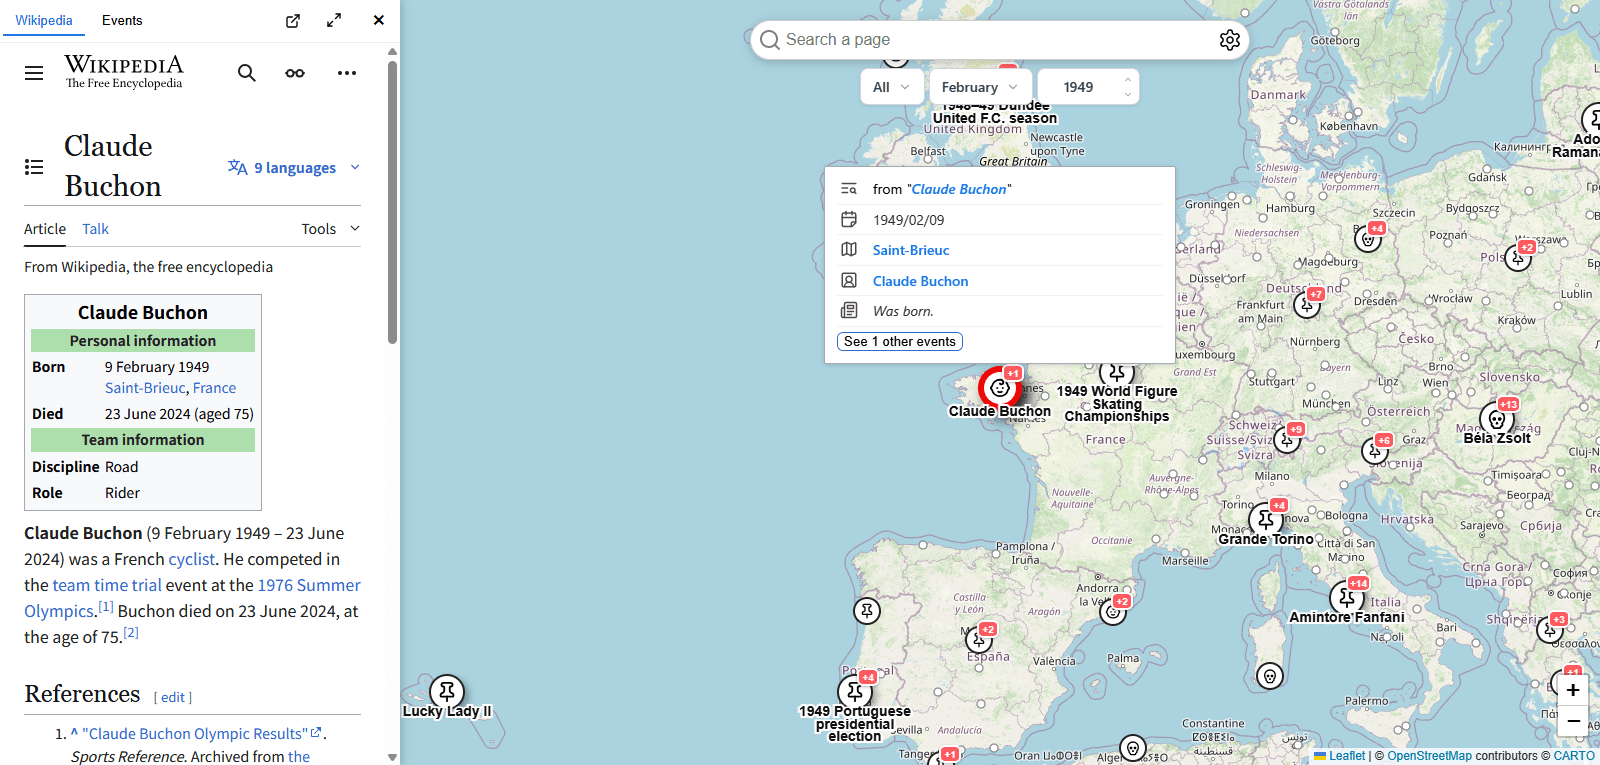The image size is (1600, 765).
Task: Open the appearance glasses icon
Action: pos(295,73)
